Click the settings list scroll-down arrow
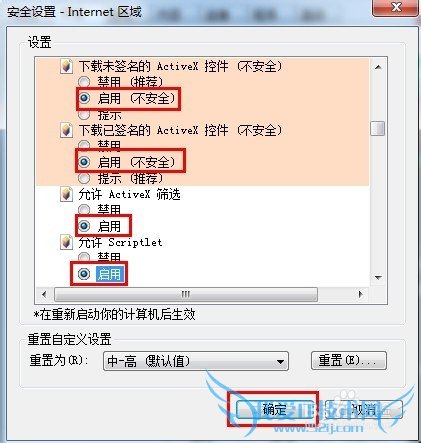421x443 pixels. (x=378, y=277)
